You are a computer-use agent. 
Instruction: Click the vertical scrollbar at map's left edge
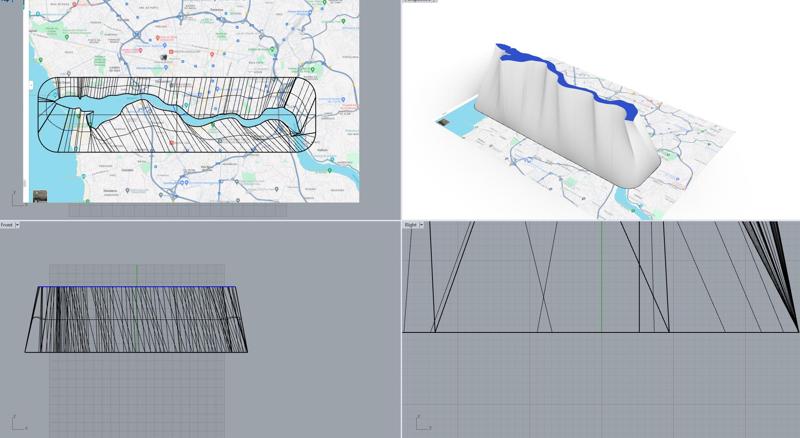pyautogui.click(x=26, y=102)
